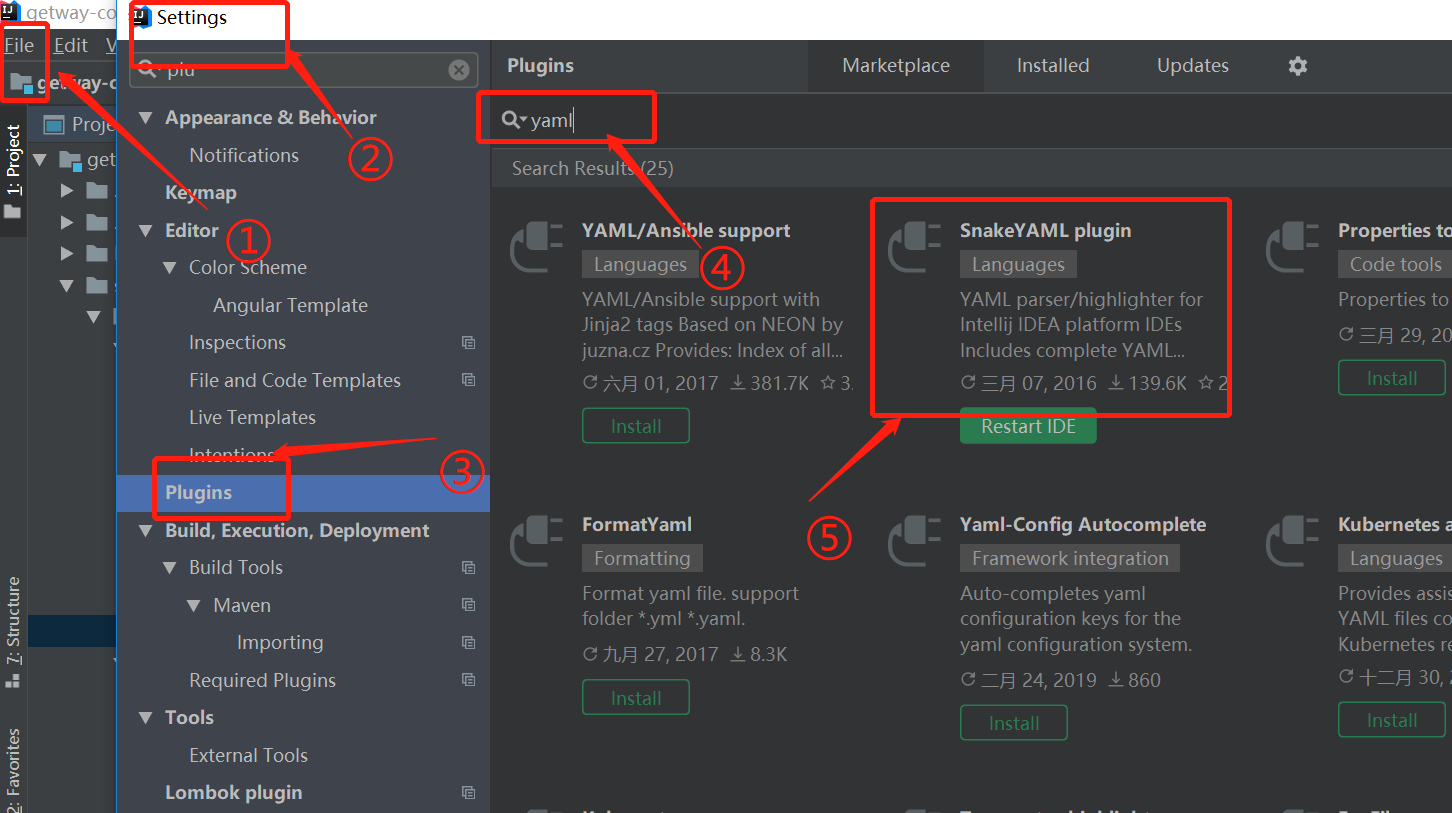The height and width of the screenshot is (813, 1452).
Task: Open the Plugins gear settings menu
Action: 1297,66
